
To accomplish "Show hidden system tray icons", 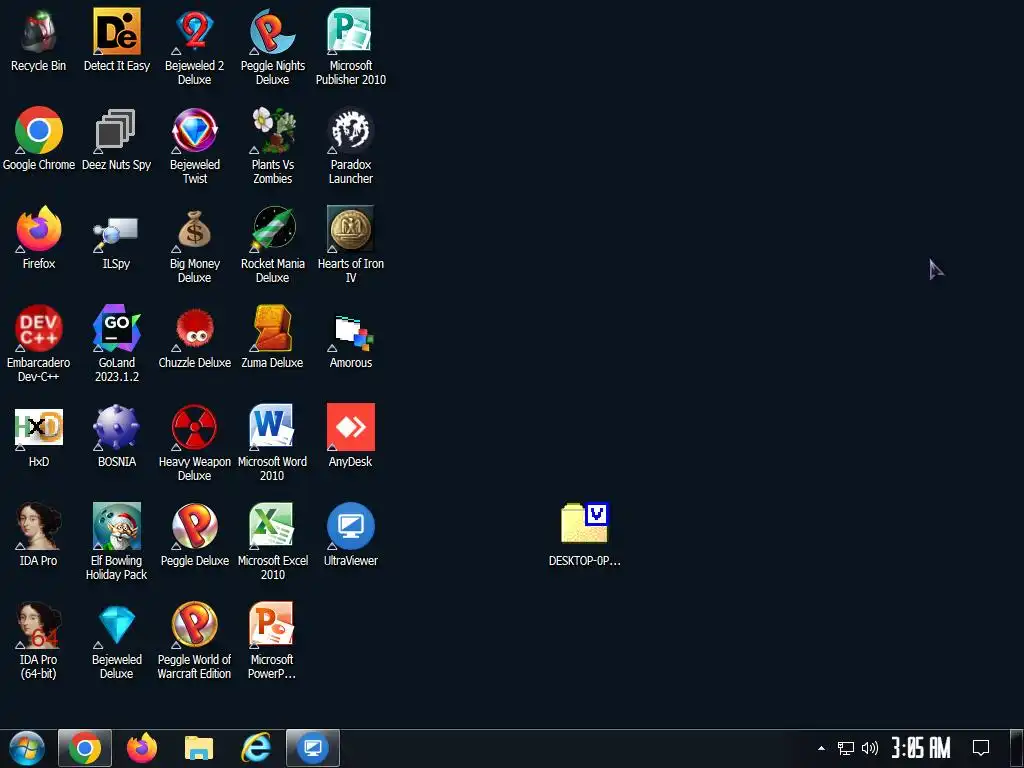I will [x=822, y=748].
